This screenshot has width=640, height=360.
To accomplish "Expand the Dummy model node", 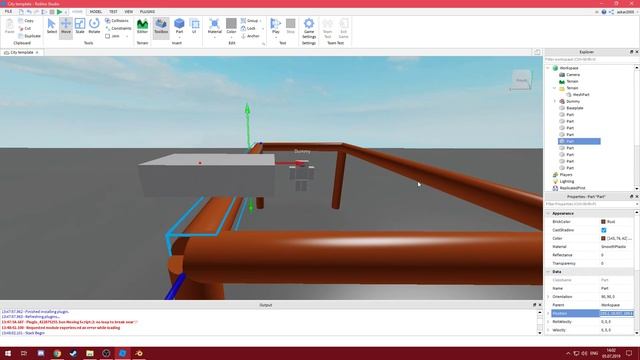I will [555, 101].
